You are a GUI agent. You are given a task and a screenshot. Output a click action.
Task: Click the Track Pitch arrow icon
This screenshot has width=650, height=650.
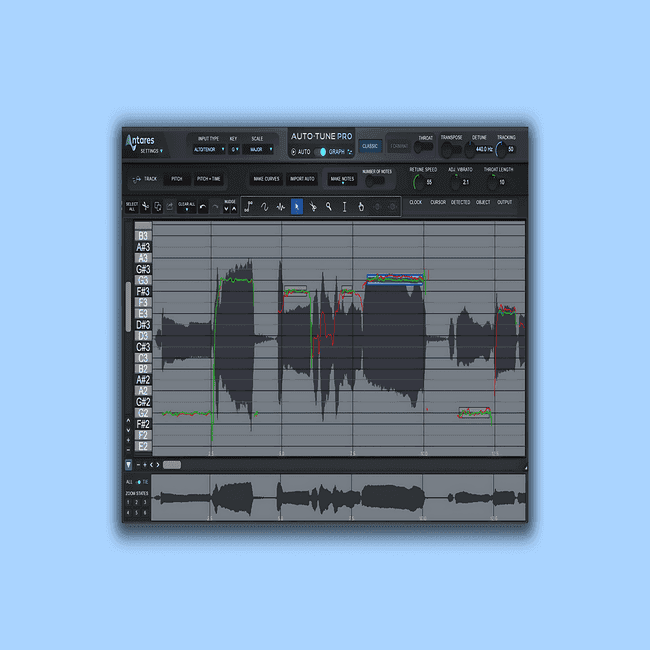[136, 179]
